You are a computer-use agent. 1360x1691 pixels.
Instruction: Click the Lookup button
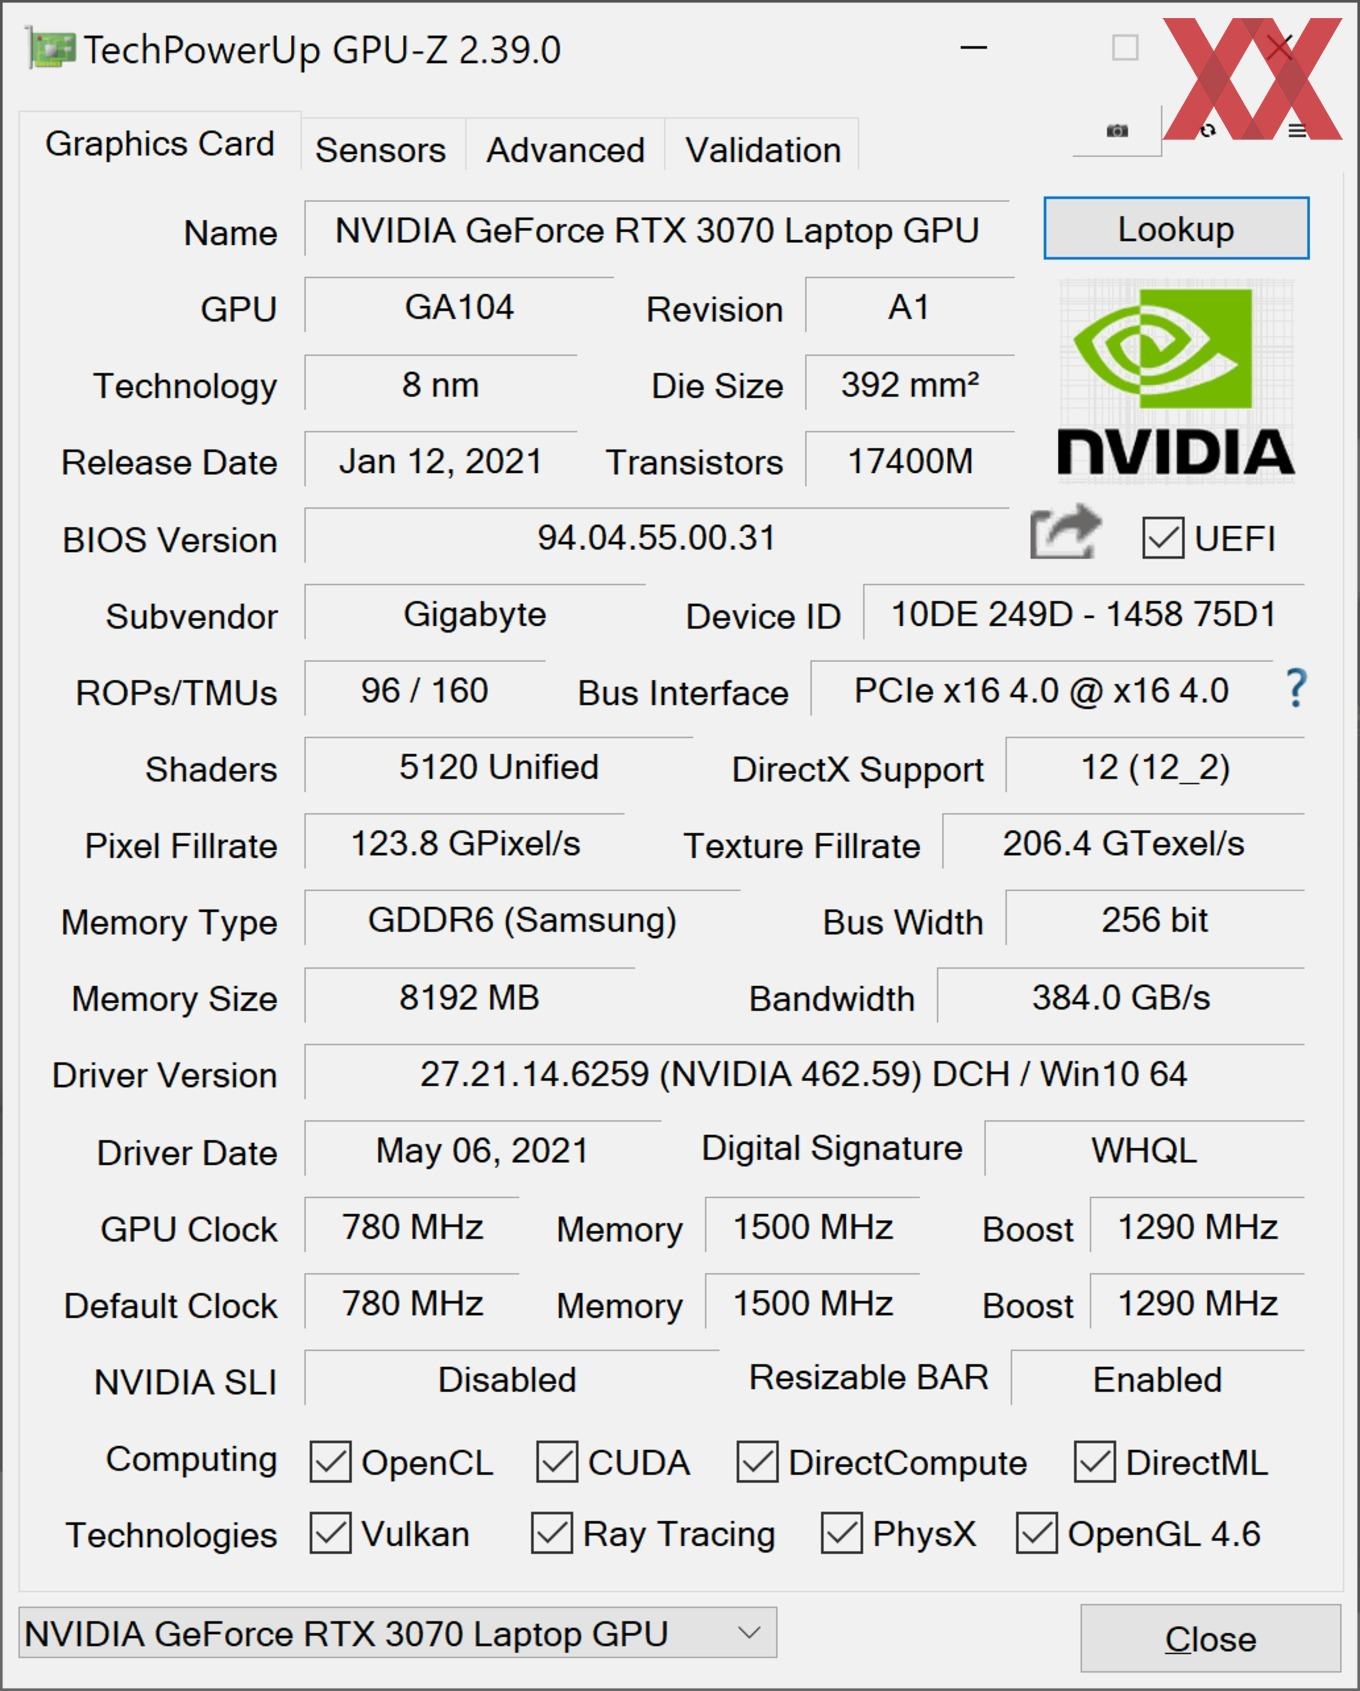[1176, 229]
